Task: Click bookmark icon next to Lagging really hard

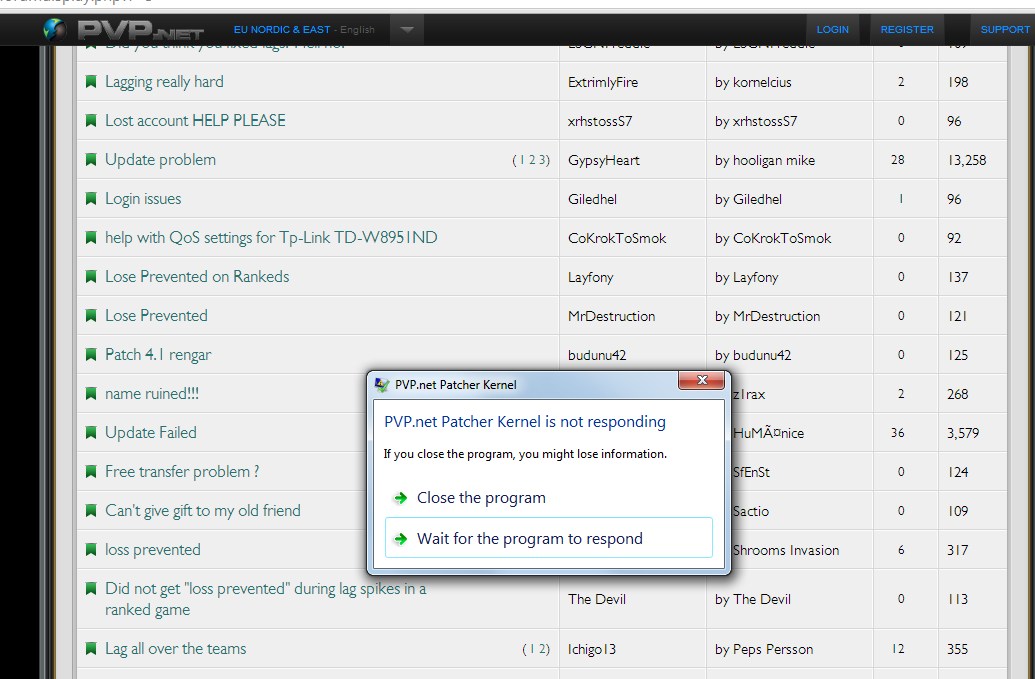Action: point(91,82)
